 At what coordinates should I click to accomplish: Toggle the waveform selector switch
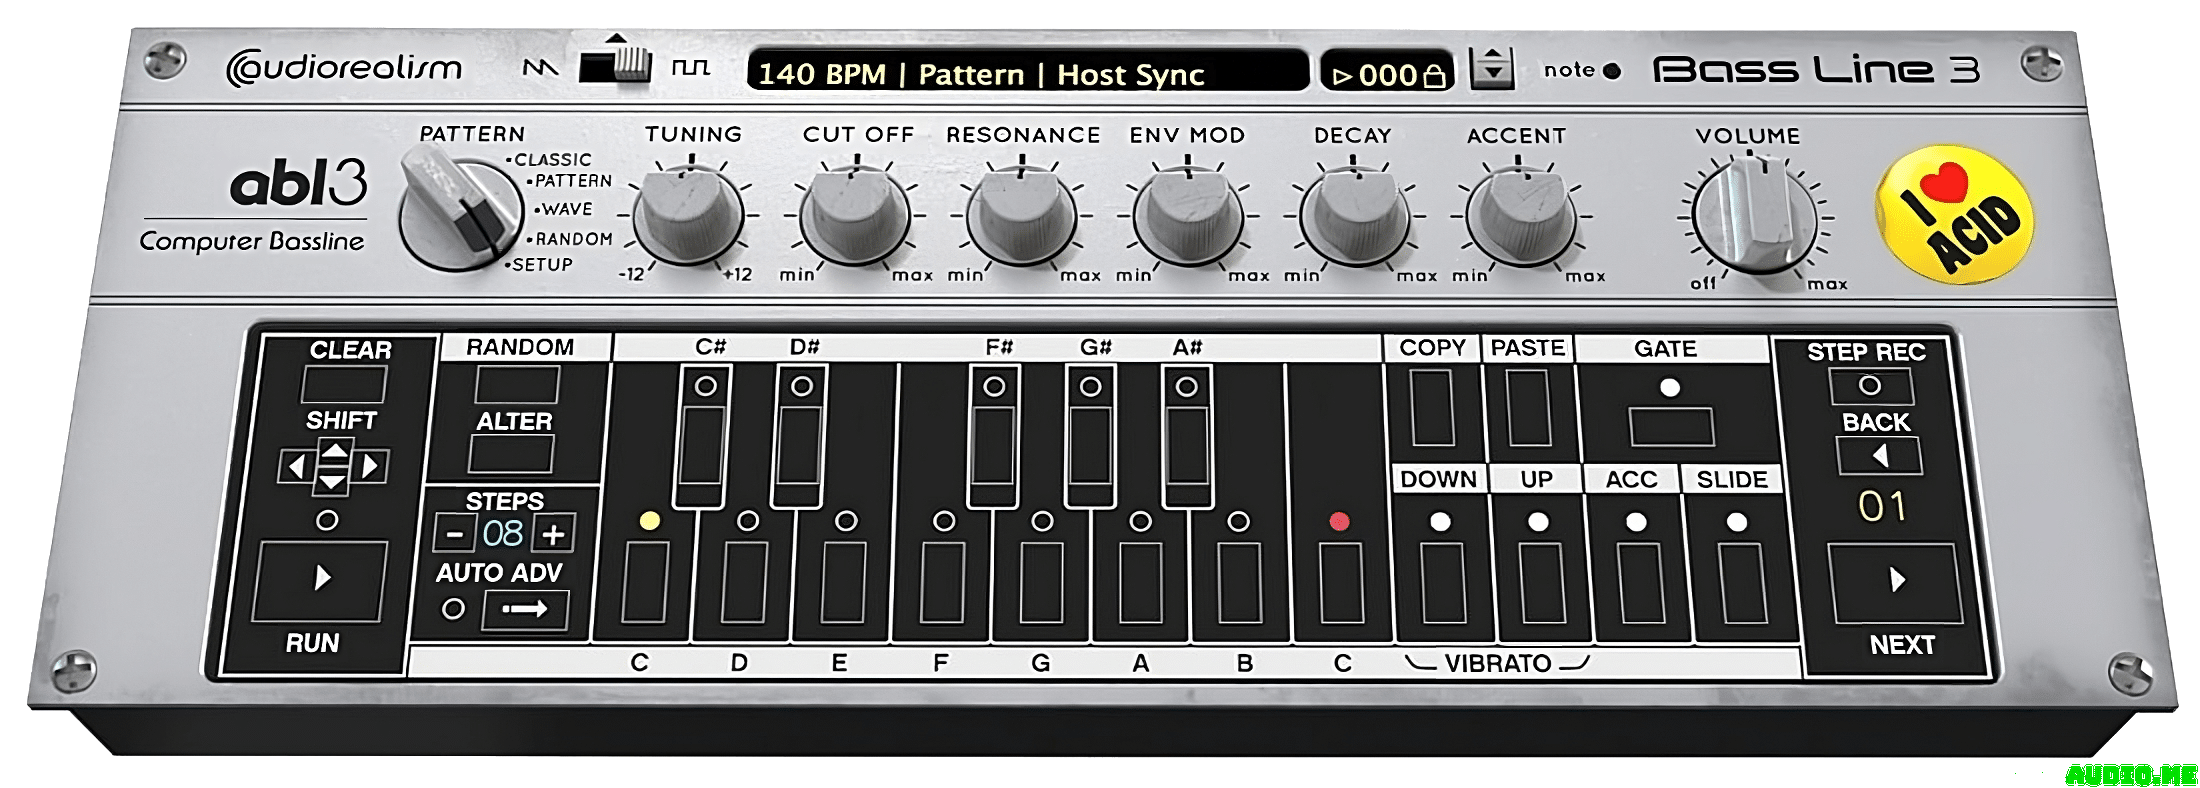(615, 65)
